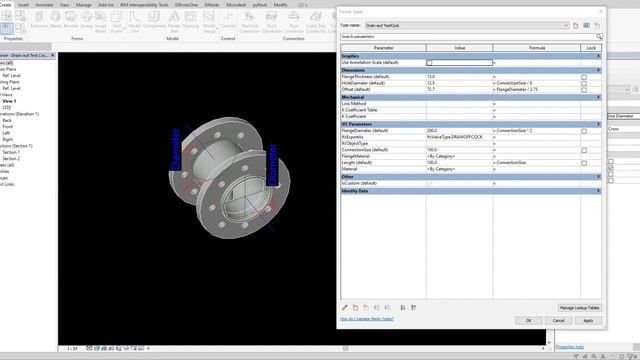Select the Swept Blend tool
The height and width of the screenshot is (360, 640).
(x=100, y=22)
